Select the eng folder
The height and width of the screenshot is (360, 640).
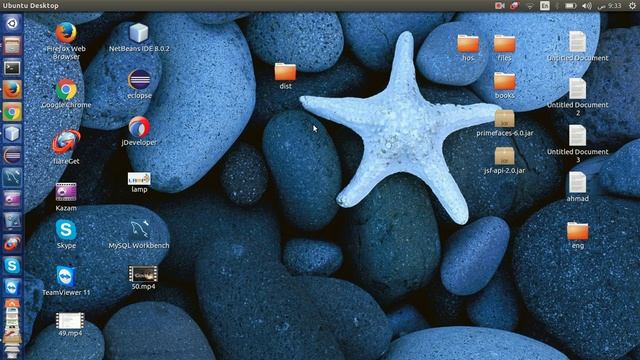pos(578,231)
